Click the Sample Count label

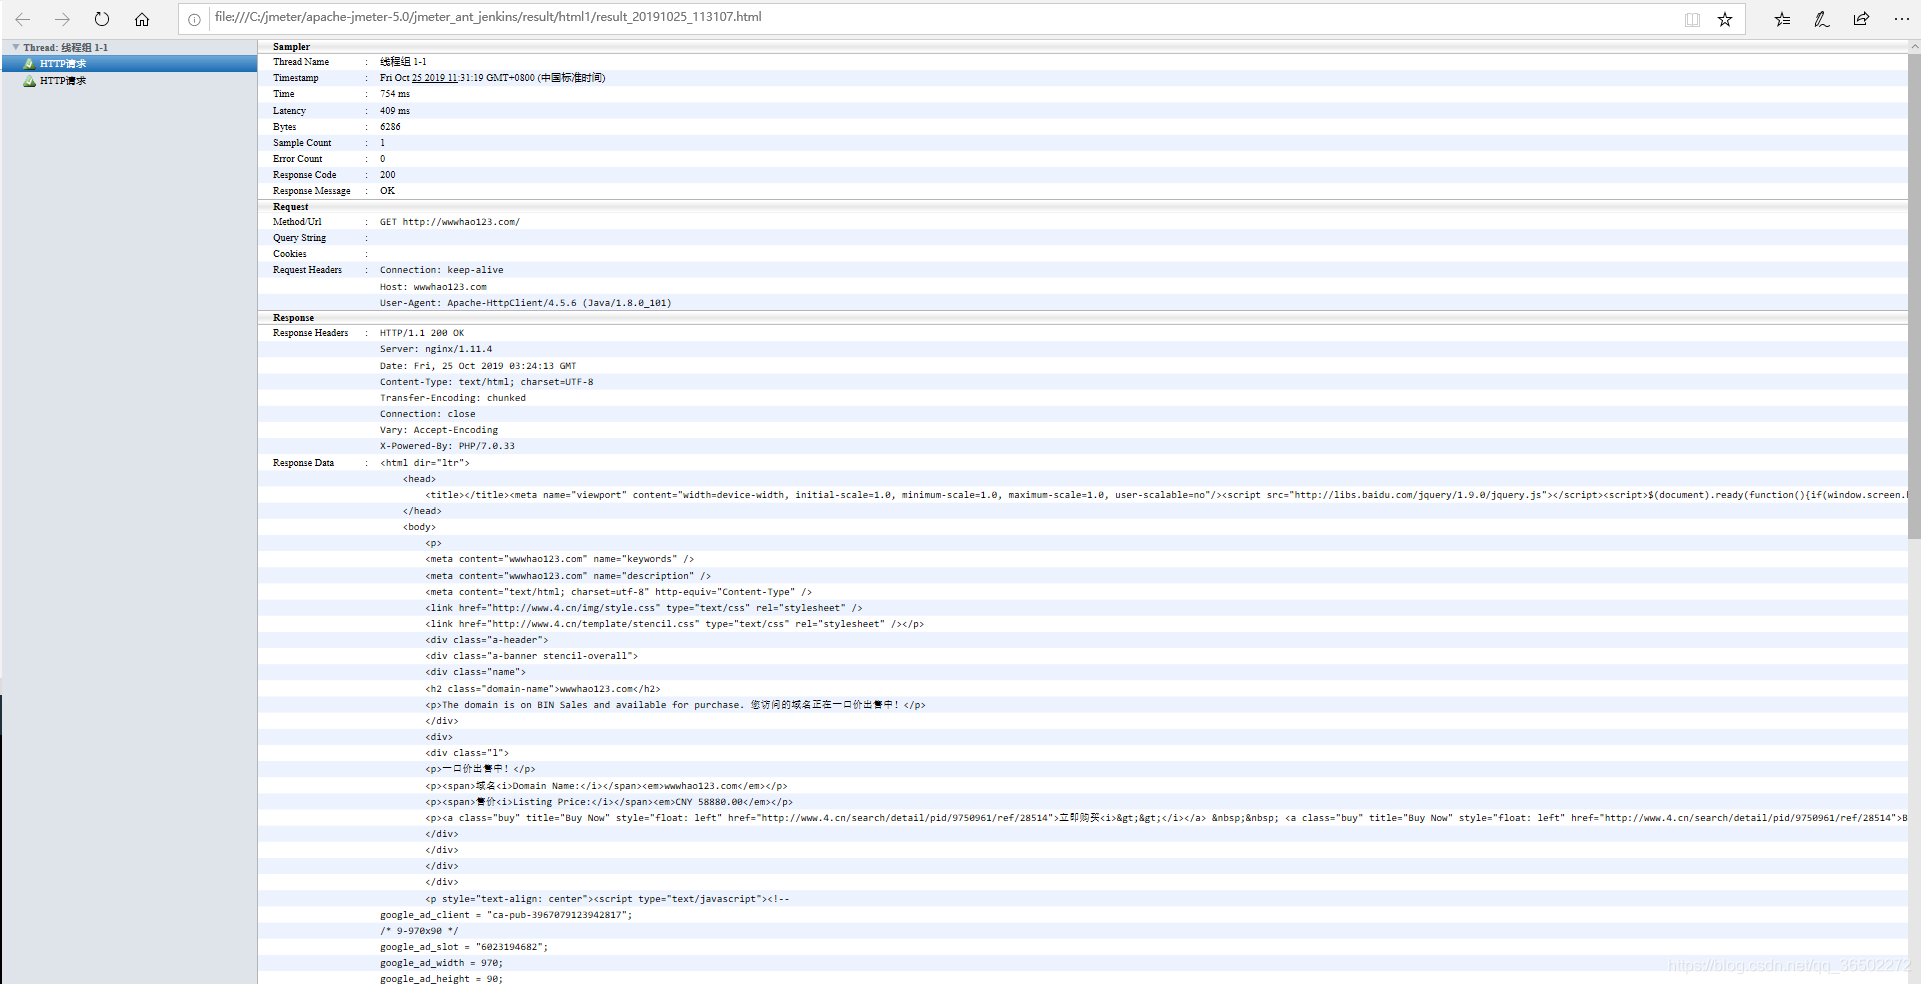click(302, 143)
